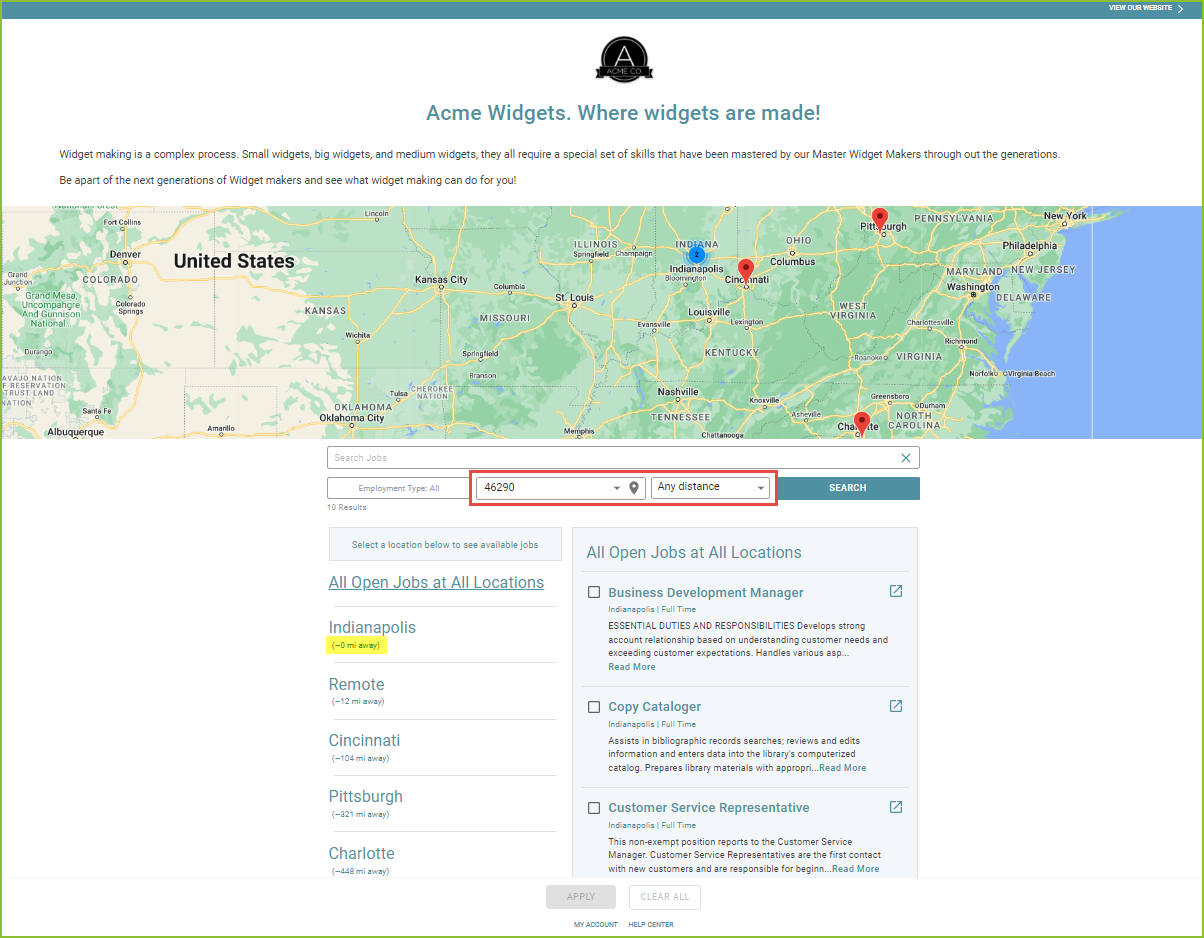Screen dimensions: 1204x938
Task: Click the '(~12 mi away)' distance text
Action: (358, 702)
